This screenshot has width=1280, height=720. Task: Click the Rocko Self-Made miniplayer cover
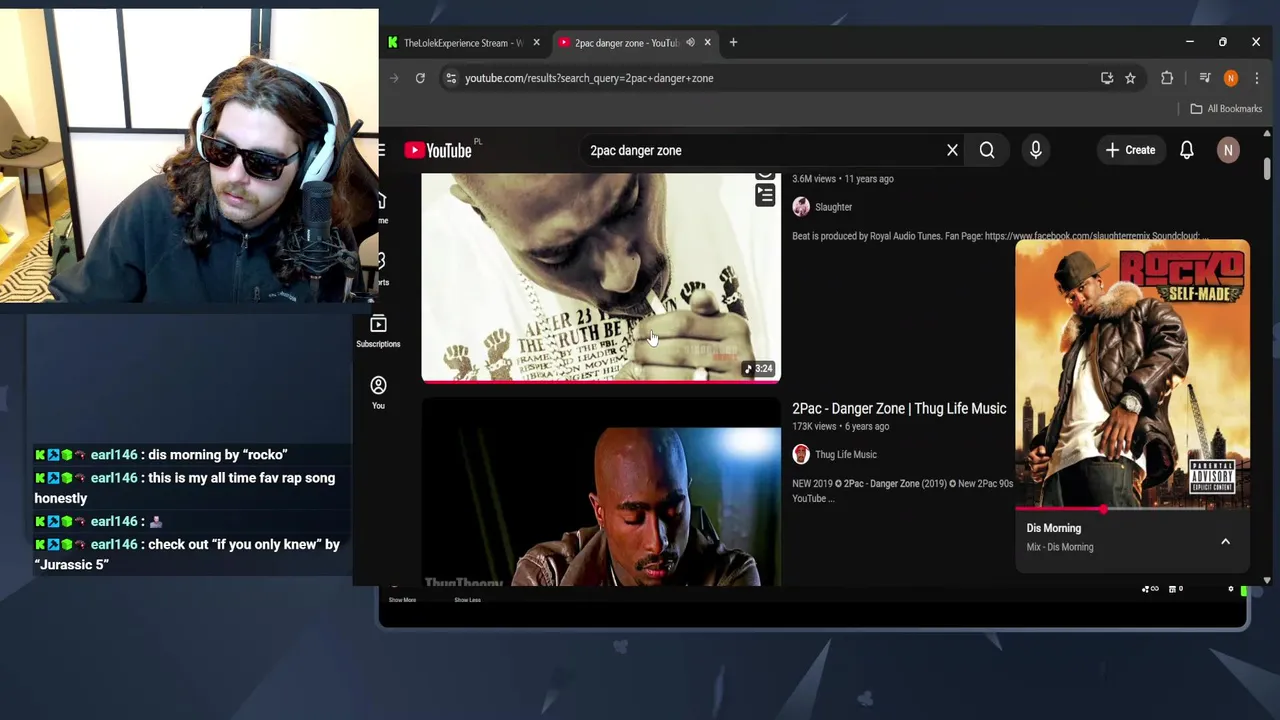coord(1132,374)
